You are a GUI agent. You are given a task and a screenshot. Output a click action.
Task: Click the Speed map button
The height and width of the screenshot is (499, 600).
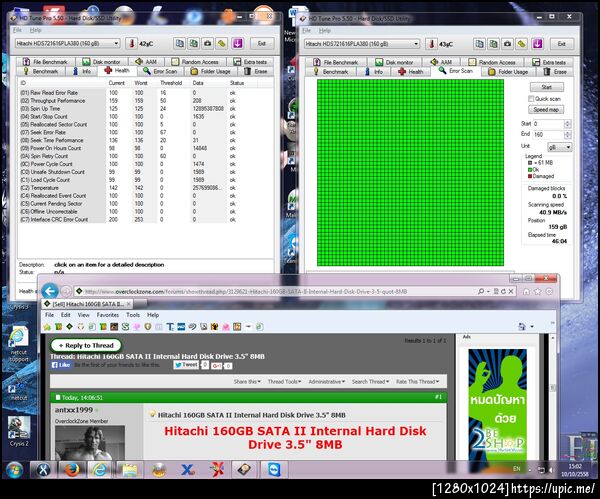pyautogui.click(x=546, y=109)
